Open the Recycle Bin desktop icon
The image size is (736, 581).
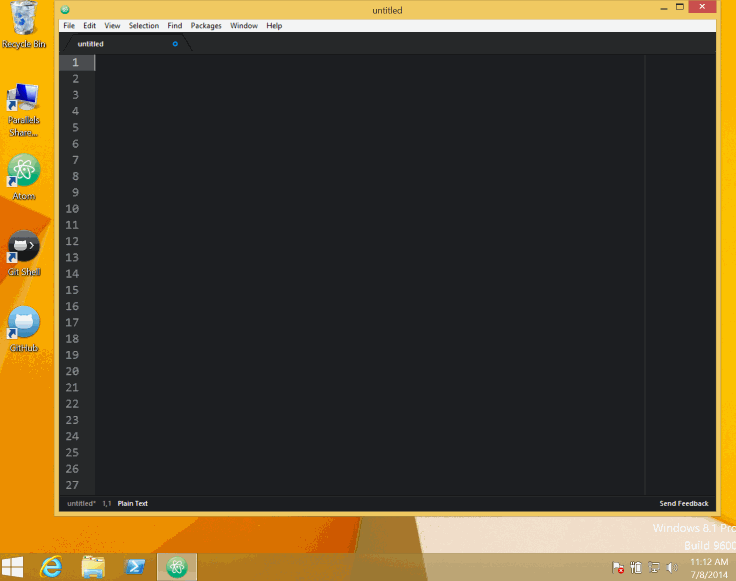24,22
